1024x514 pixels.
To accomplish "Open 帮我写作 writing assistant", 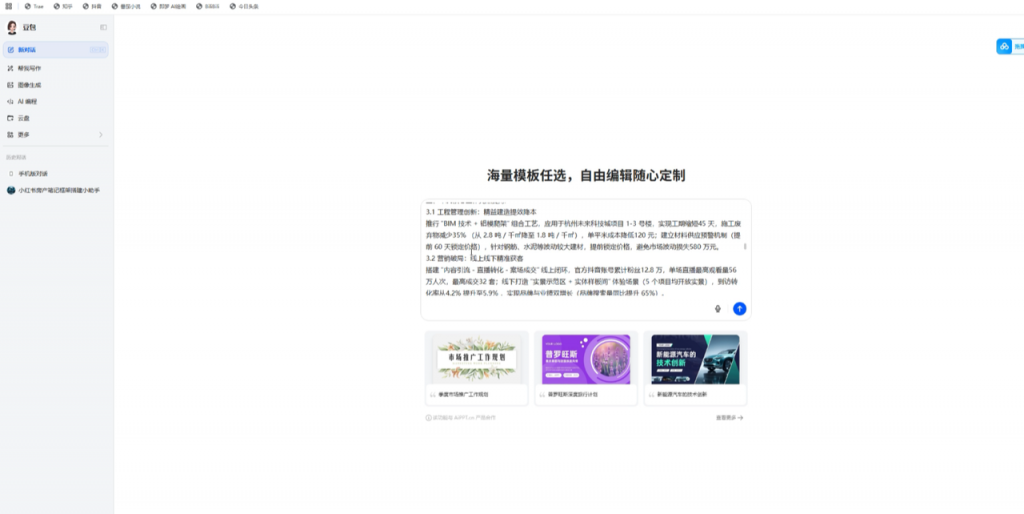I will pyautogui.click(x=56, y=68).
